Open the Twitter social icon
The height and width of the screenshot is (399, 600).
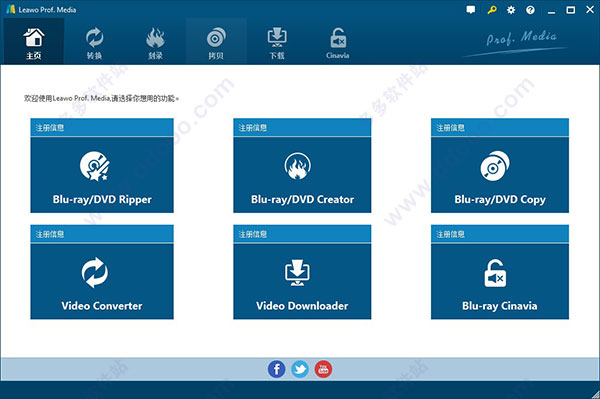pos(300,369)
